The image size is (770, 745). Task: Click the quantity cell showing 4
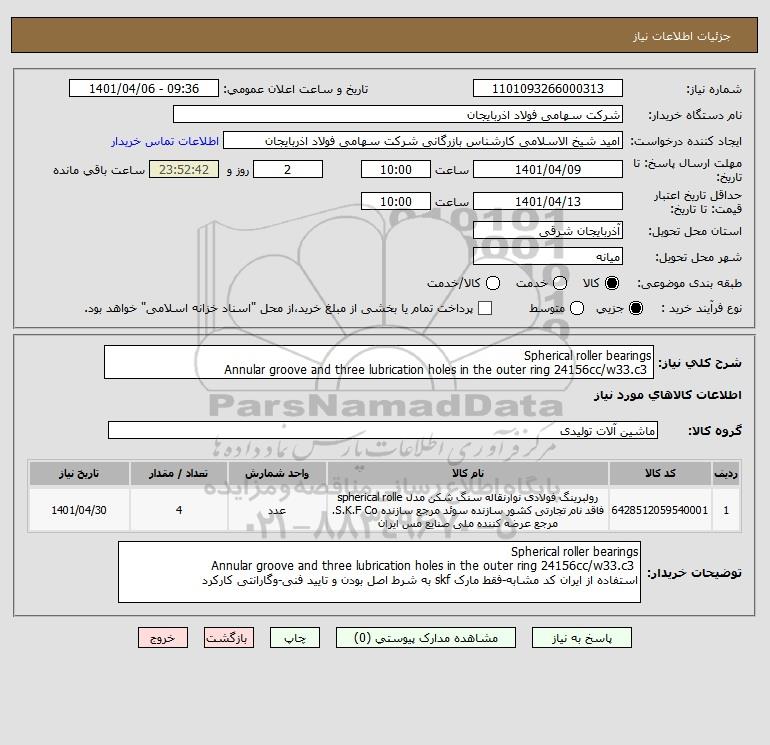pos(179,510)
